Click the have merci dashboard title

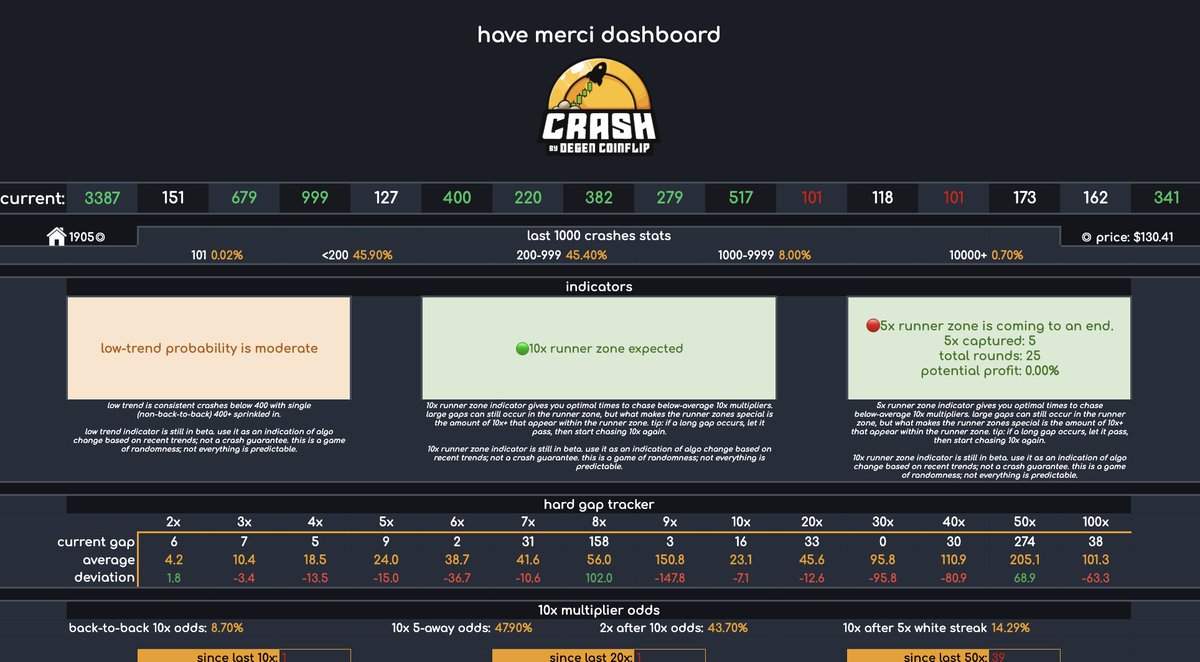[599, 35]
